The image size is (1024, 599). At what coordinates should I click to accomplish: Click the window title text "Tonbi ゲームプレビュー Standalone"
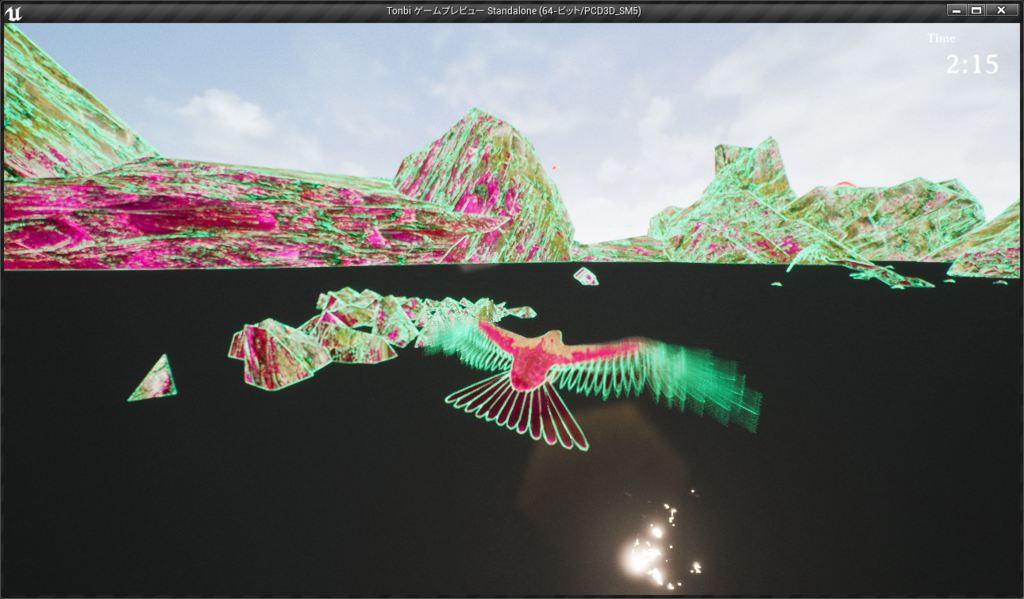click(462, 11)
